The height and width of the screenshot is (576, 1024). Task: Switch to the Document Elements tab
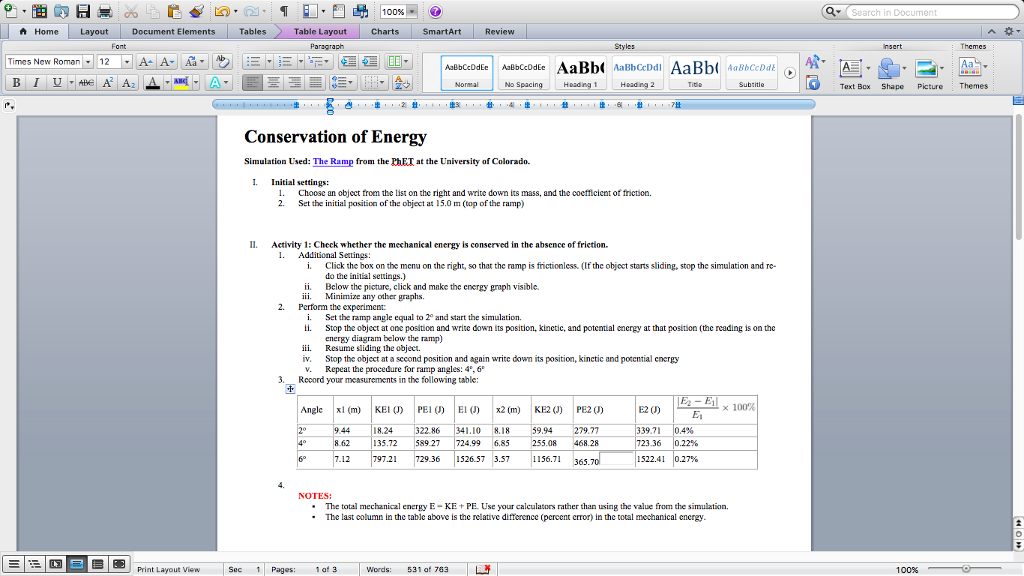[x=173, y=32]
